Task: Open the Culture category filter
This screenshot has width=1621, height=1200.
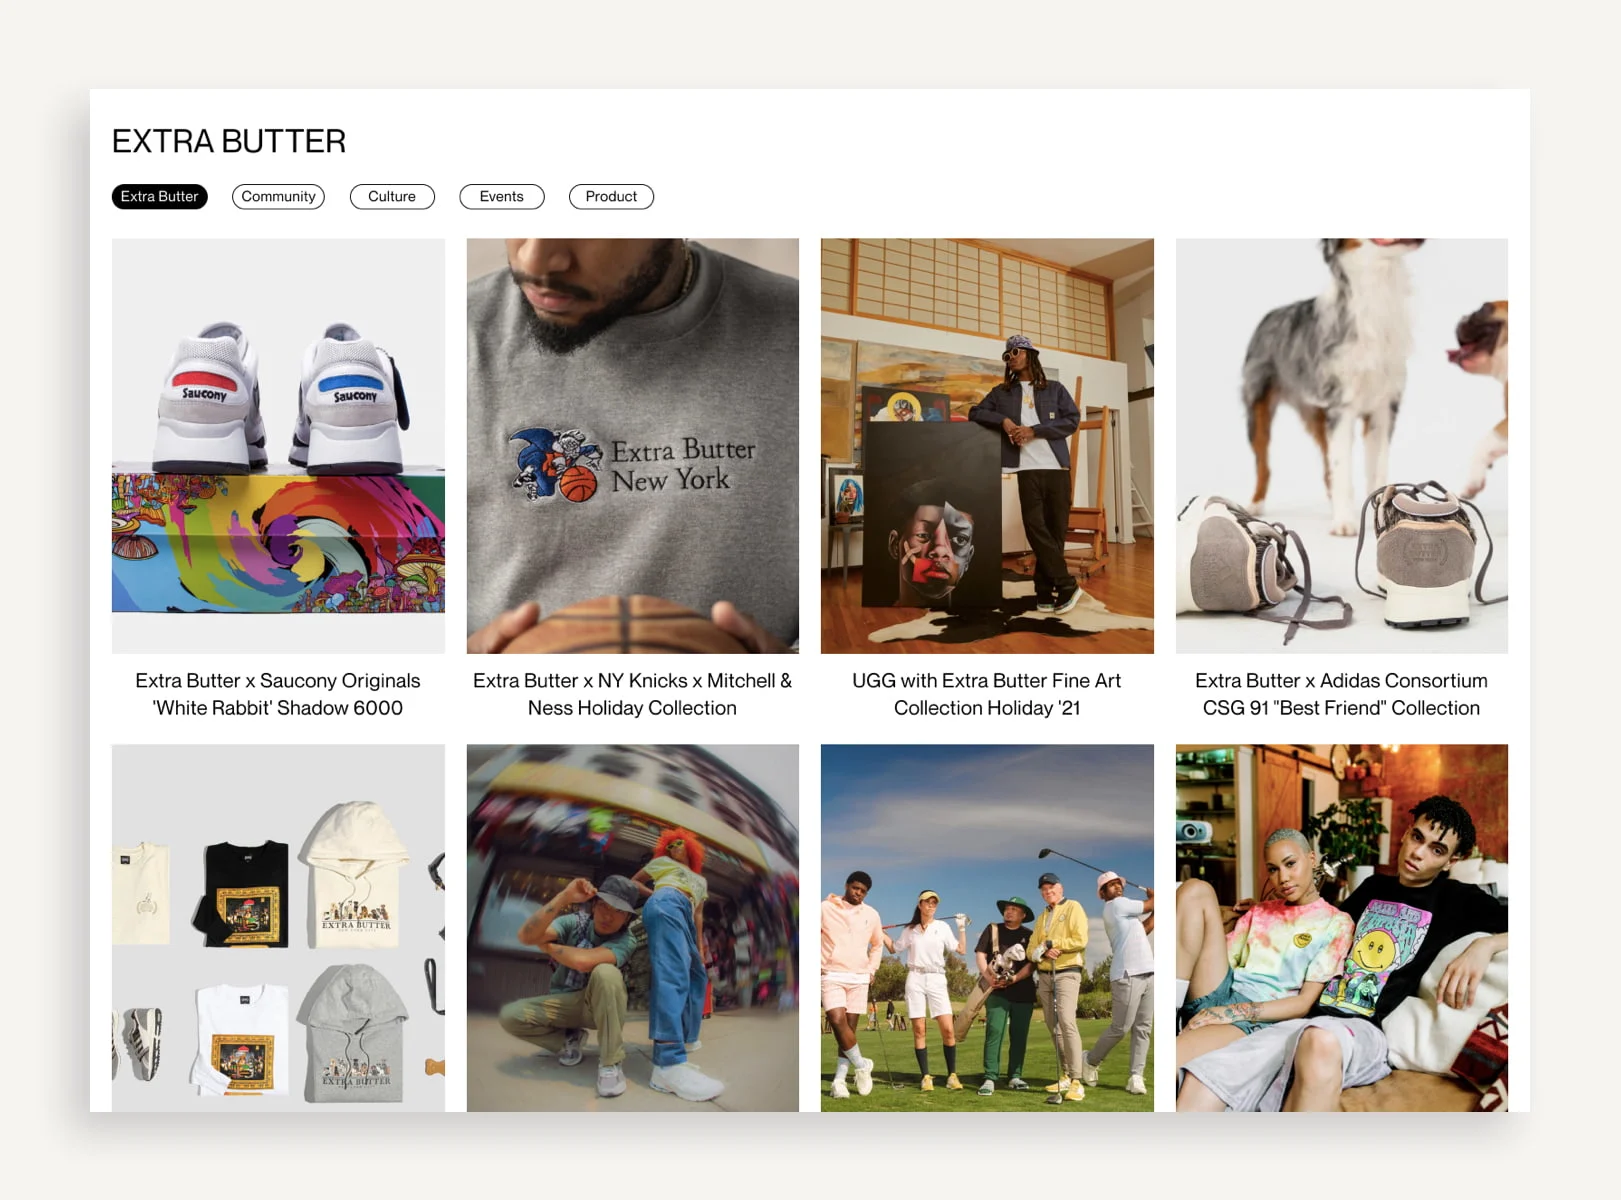Action: (x=392, y=197)
